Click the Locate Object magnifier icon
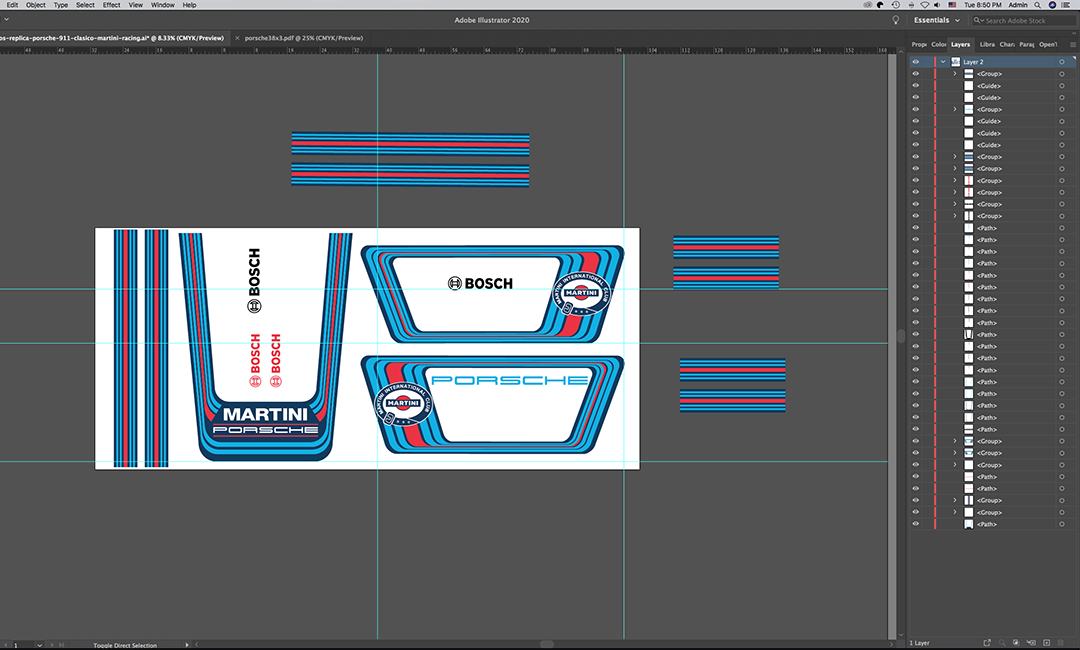The height and width of the screenshot is (650, 1080). (x=1001, y=641)
